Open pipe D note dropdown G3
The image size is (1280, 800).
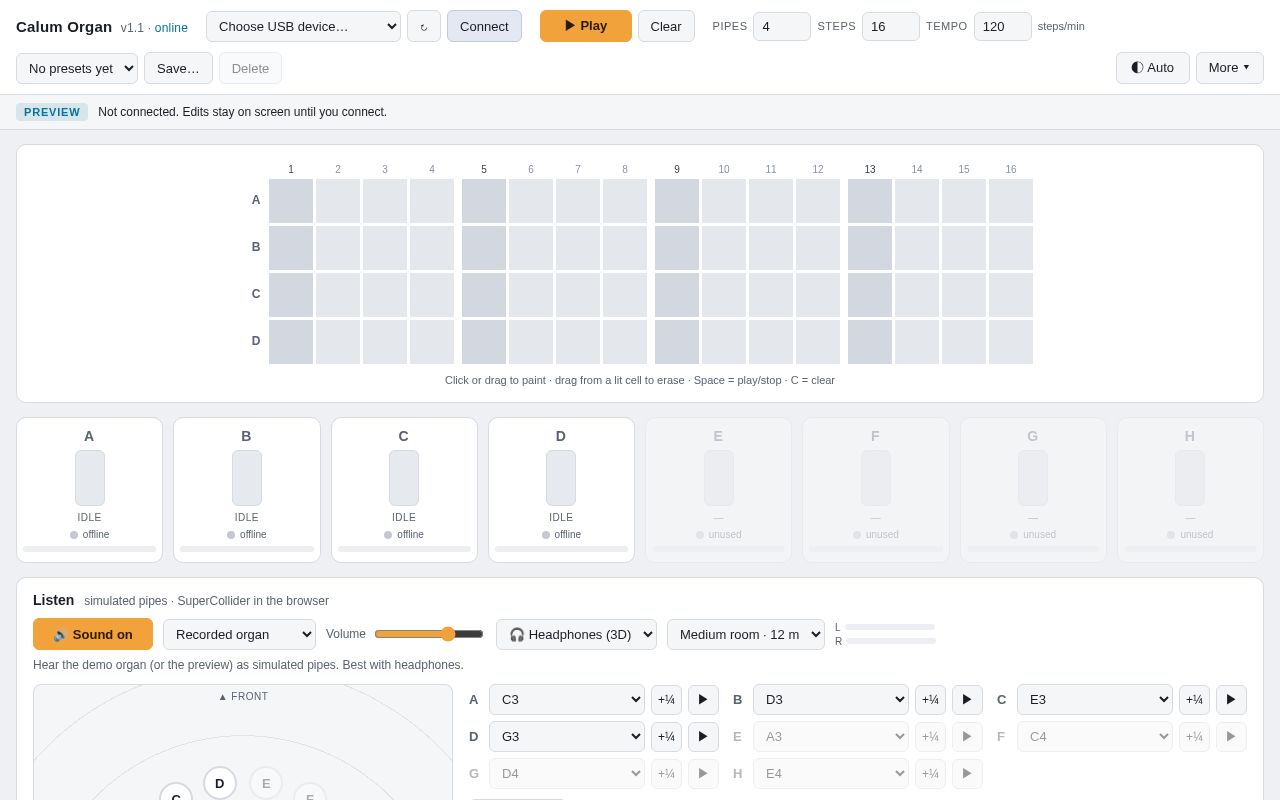567,737
